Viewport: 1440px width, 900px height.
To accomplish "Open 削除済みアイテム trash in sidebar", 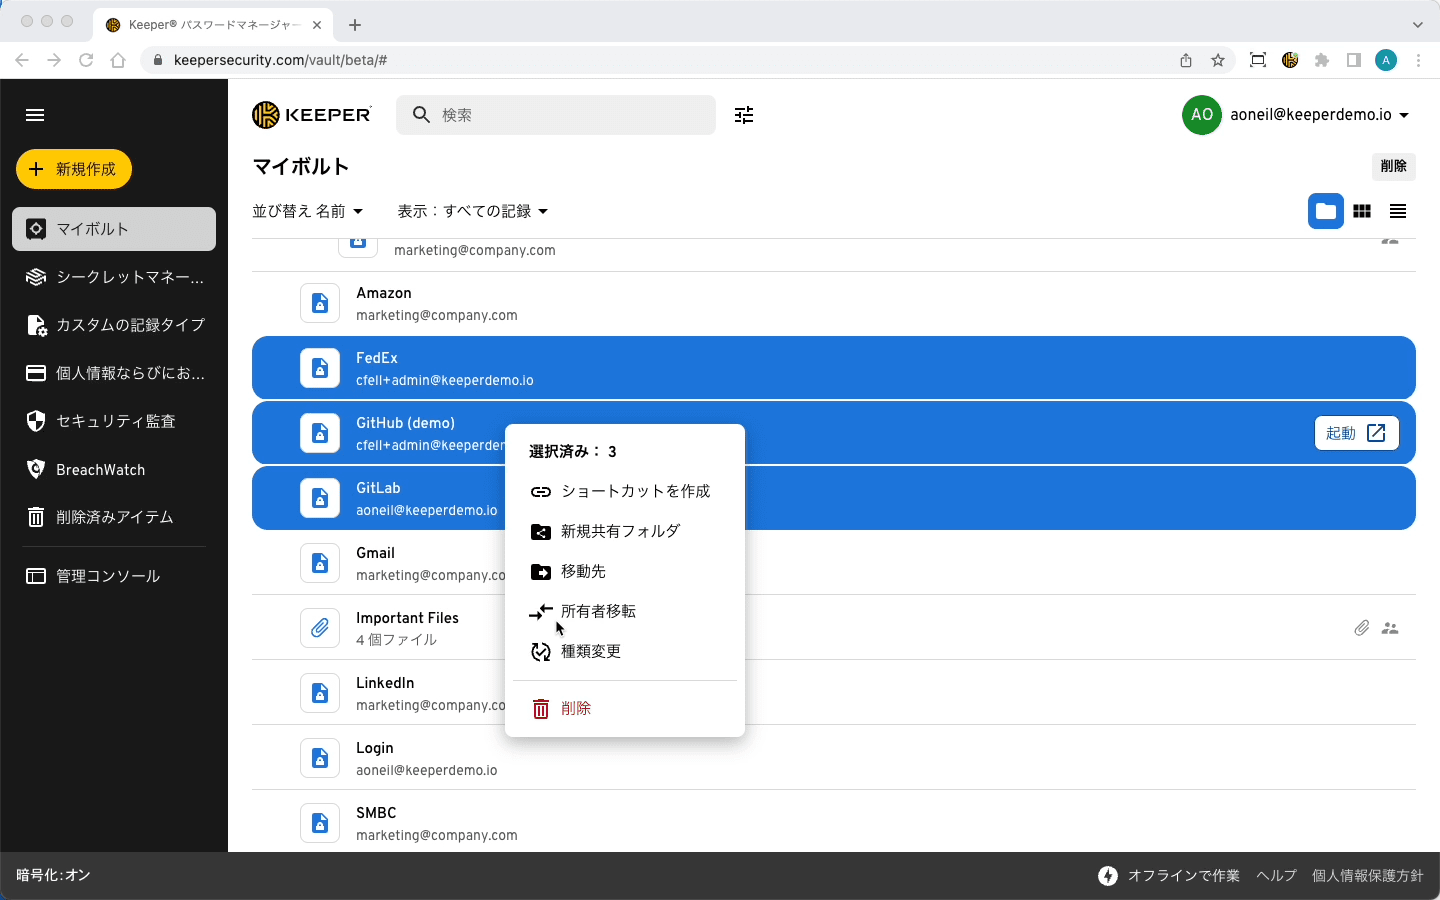I will 114,517.
